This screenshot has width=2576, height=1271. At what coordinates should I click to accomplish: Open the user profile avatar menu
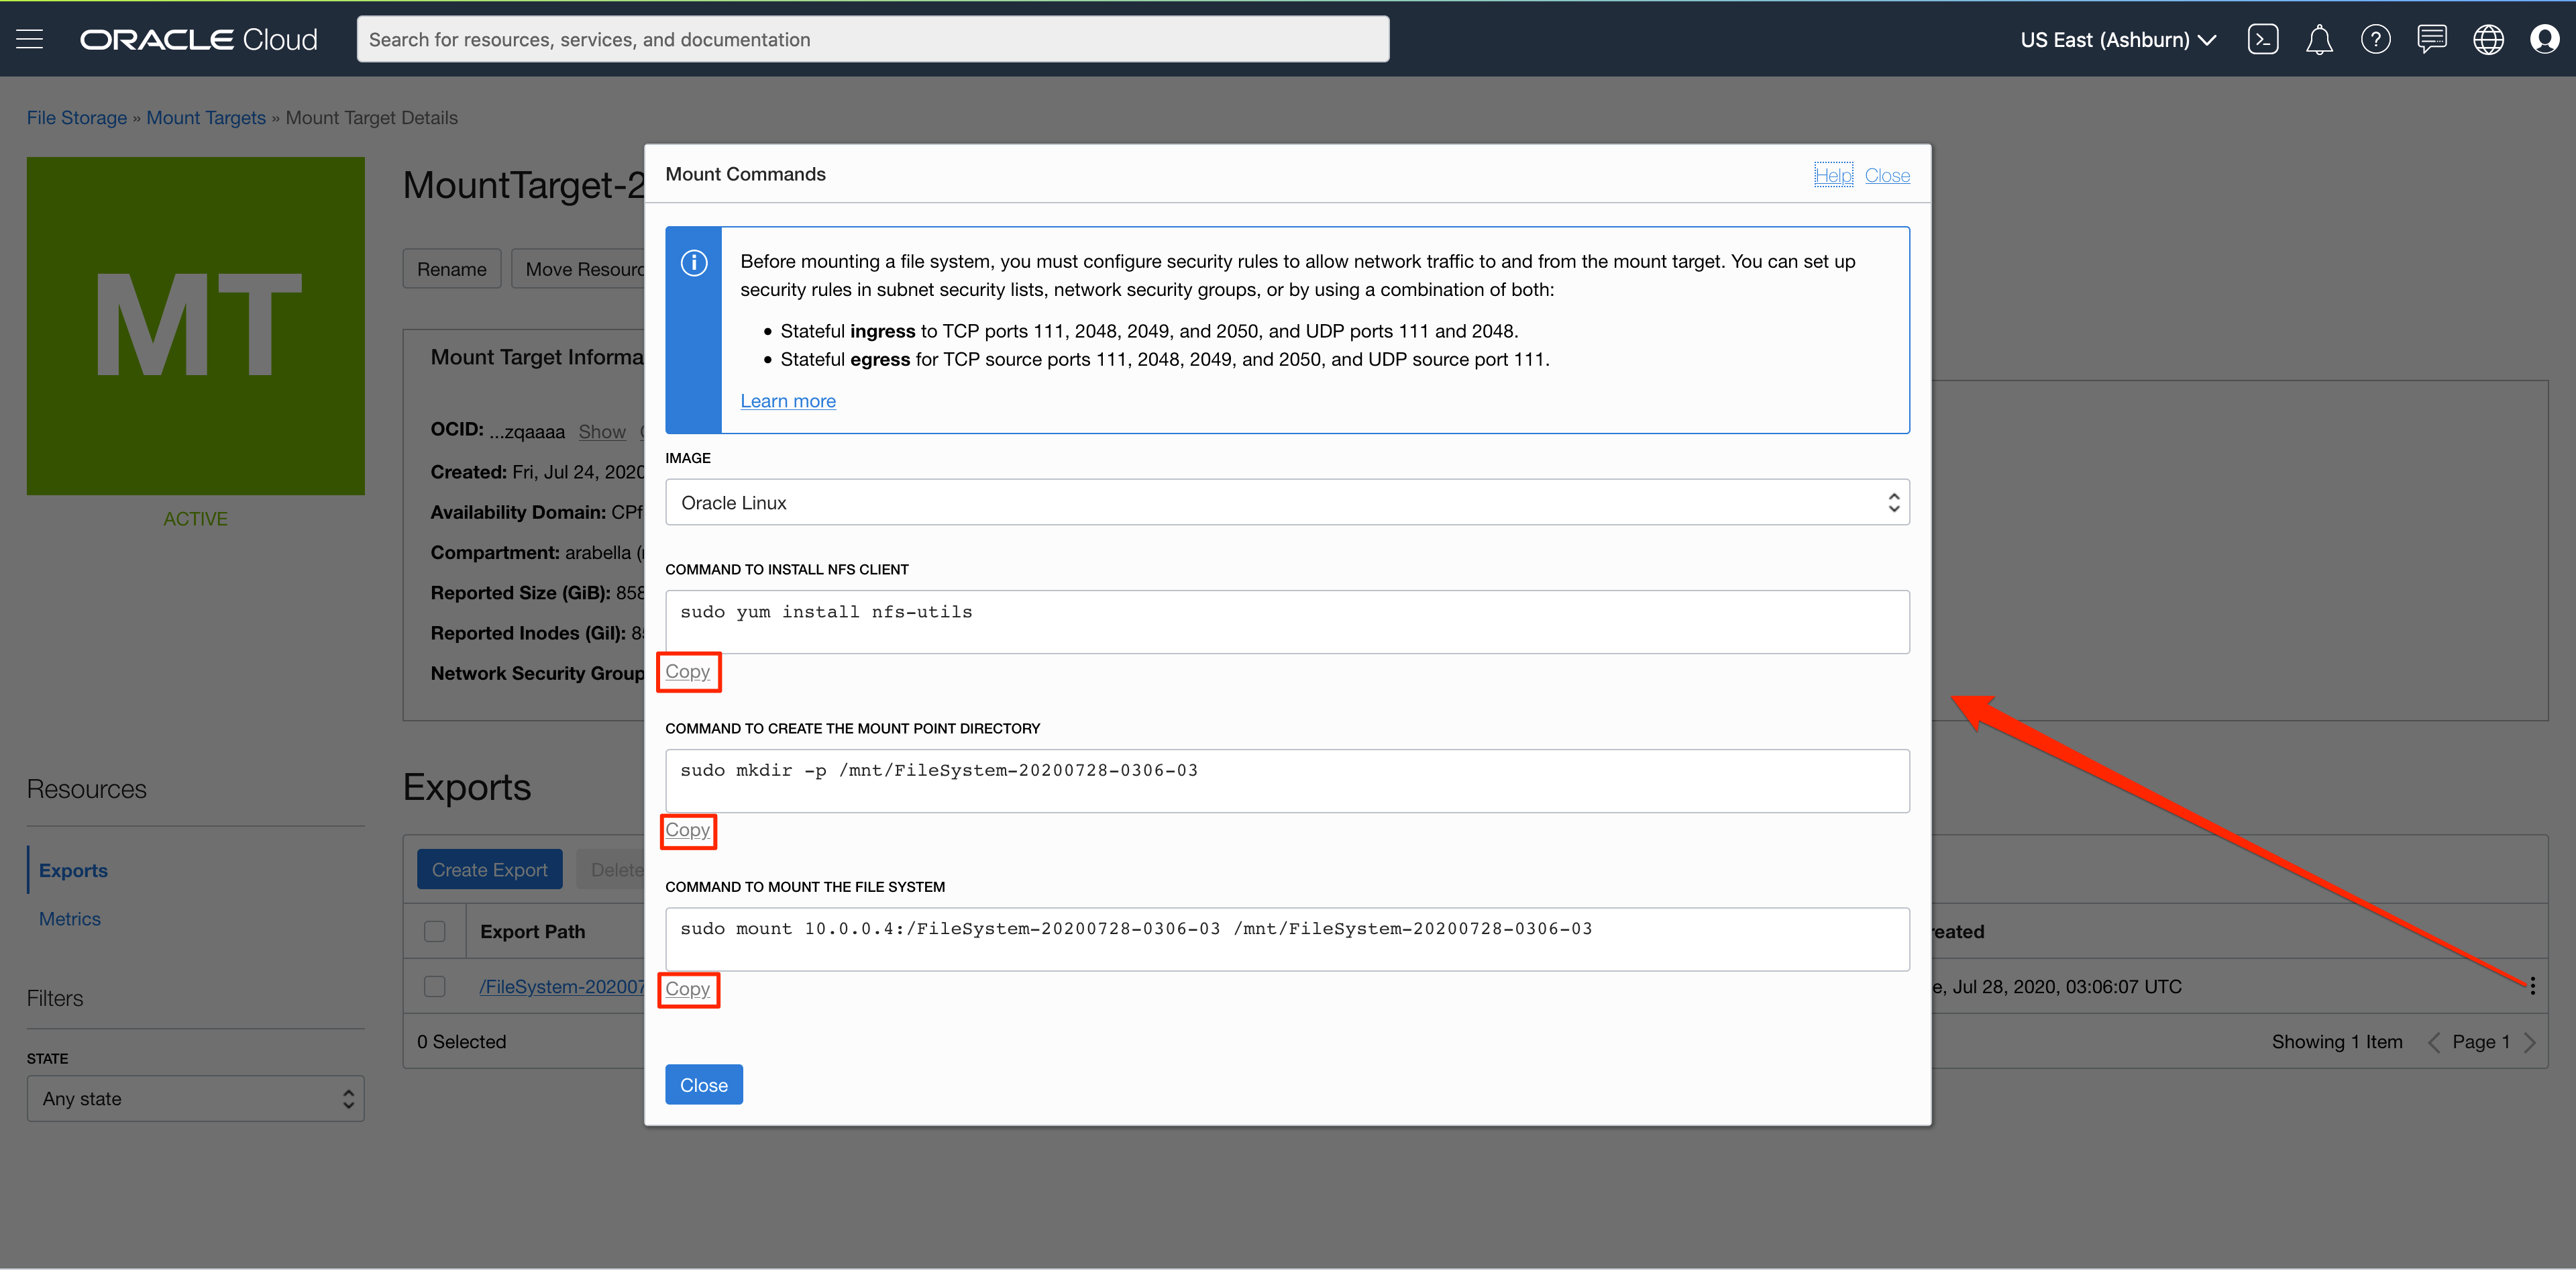click(x=2544, y=39)
